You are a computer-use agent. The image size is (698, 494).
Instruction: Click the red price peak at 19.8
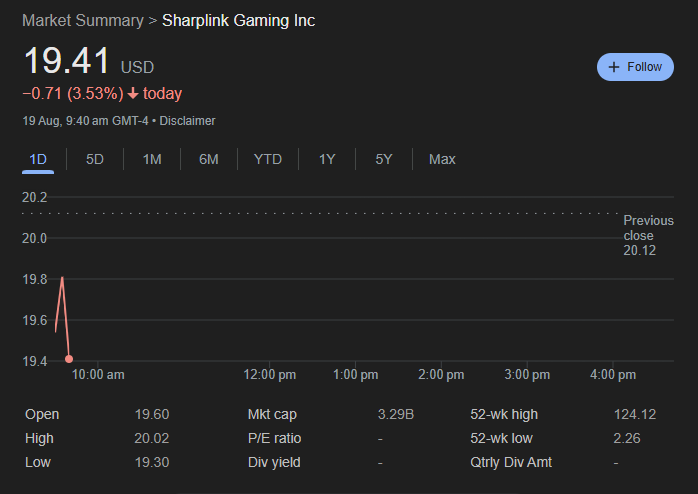click(x=63, y=278)
